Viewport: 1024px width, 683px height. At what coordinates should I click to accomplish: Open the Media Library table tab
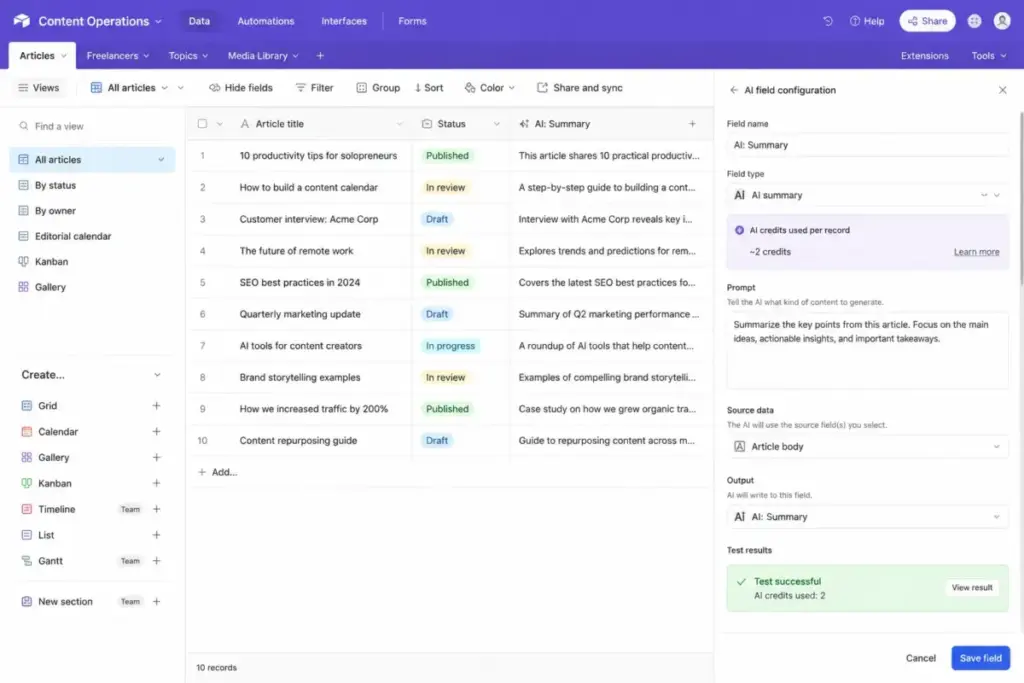[x=263, y=56]
